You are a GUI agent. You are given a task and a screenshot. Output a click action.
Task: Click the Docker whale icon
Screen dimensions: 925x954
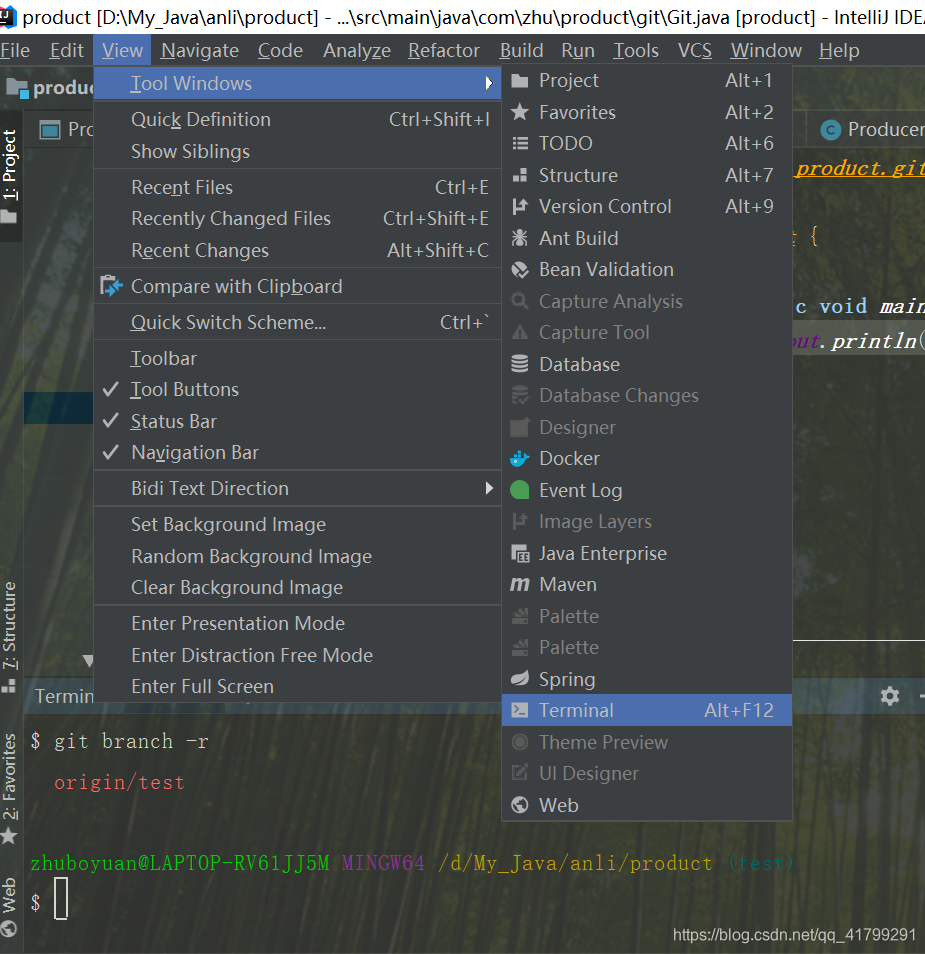point(520,458)
